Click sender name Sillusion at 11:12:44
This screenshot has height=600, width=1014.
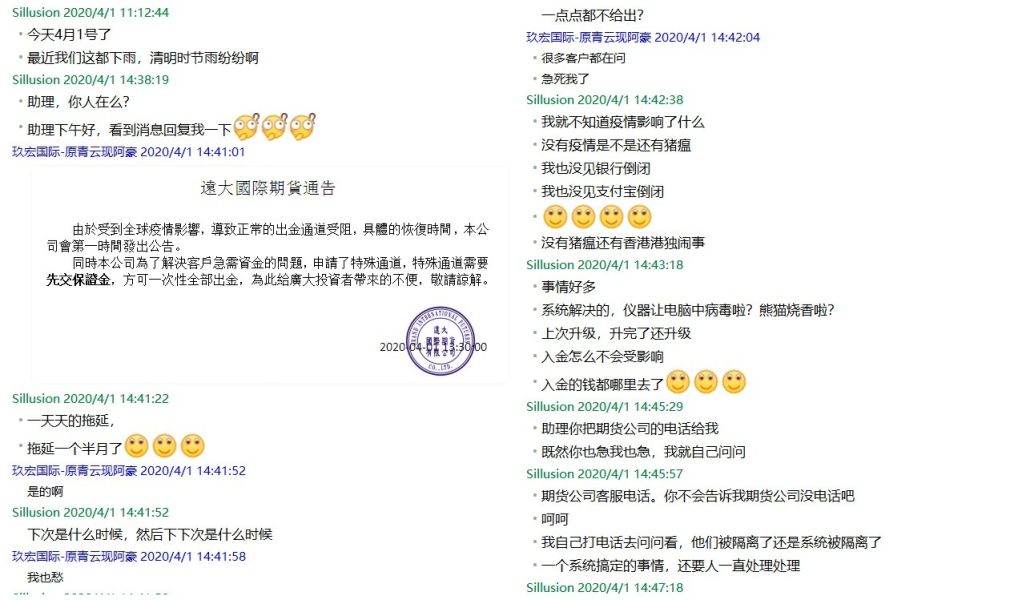tap(36, 12)
